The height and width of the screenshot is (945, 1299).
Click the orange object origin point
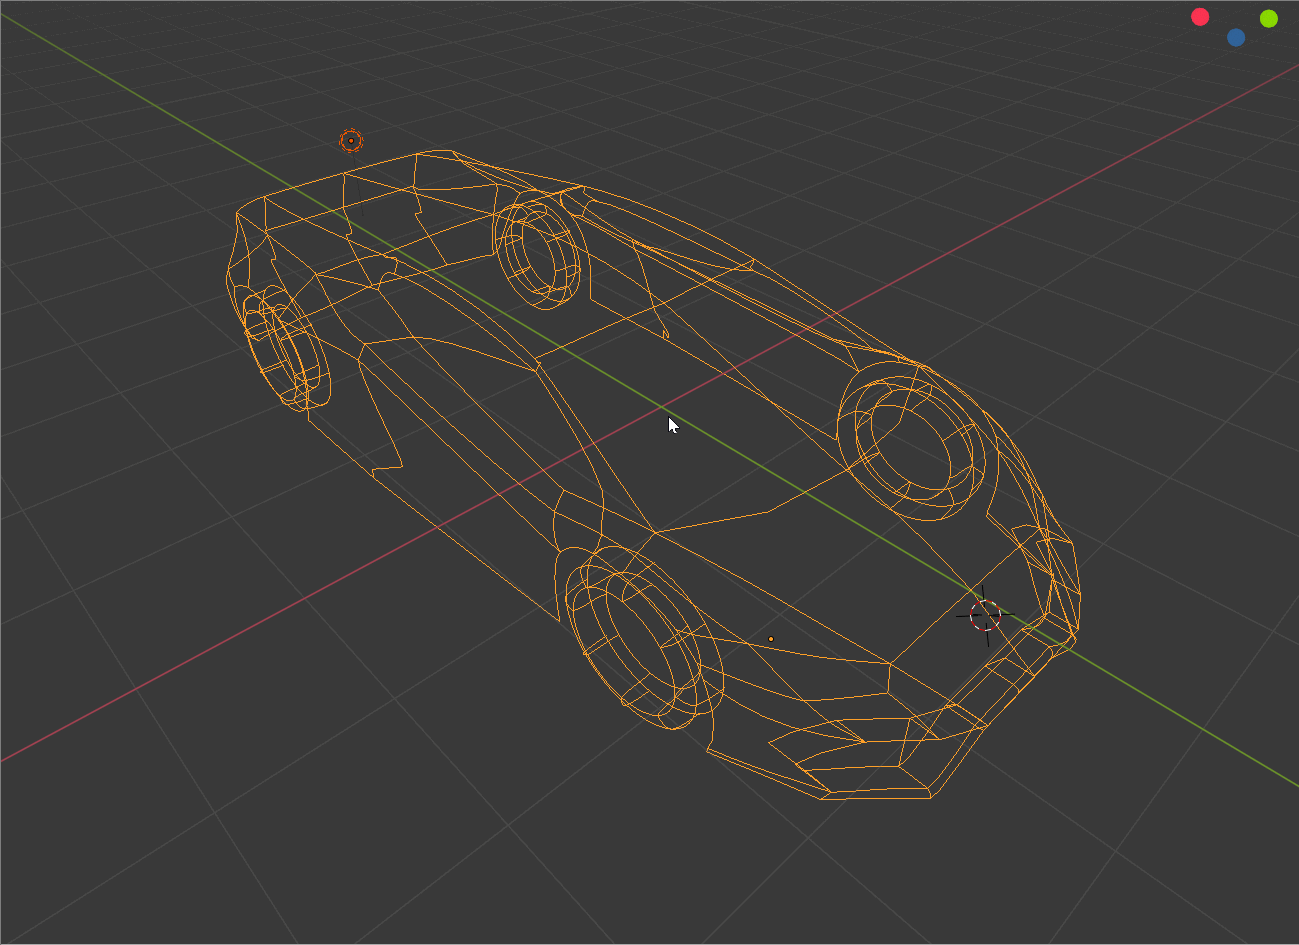[x=771, y=637]
